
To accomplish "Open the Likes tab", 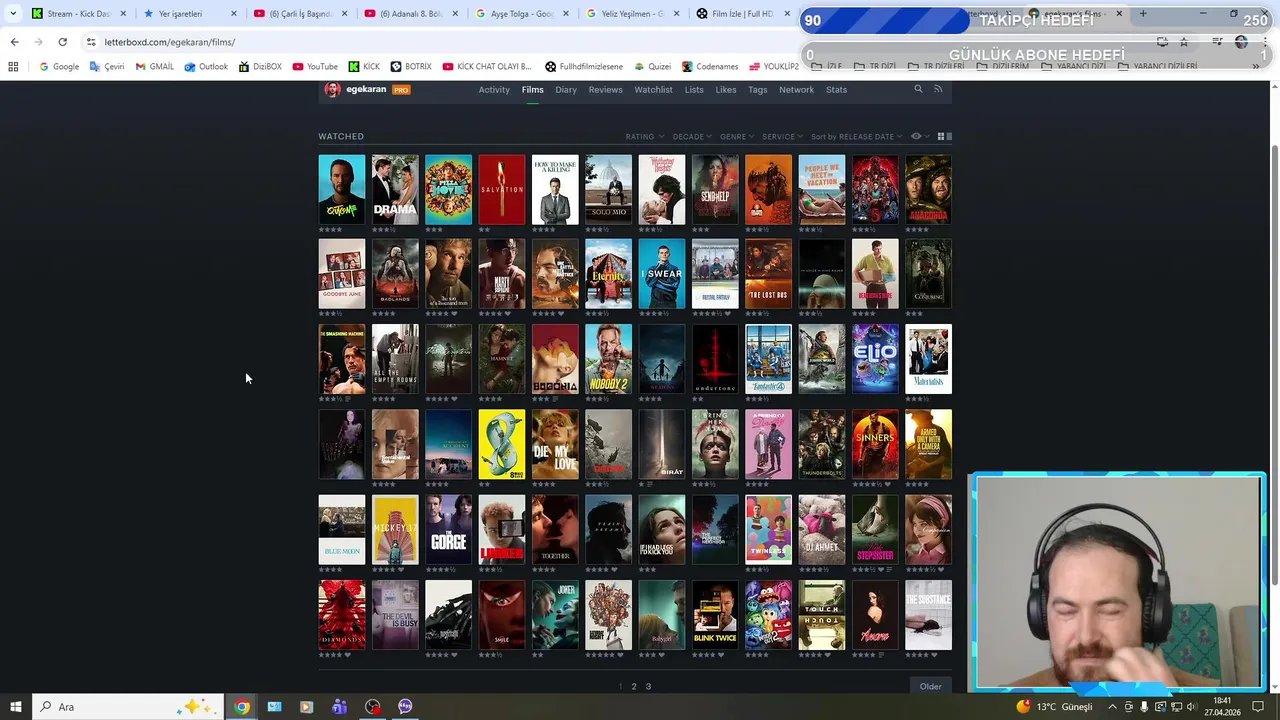I will click(x=726, y=90).
